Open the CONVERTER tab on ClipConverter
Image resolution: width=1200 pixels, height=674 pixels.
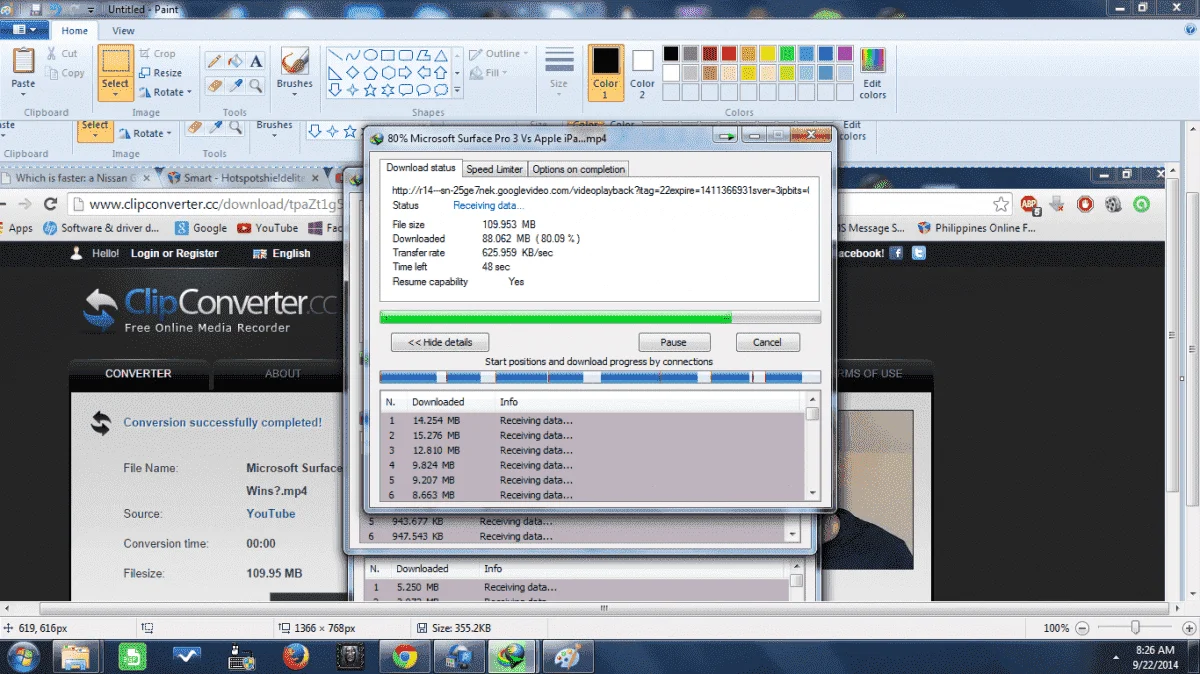tap(138, 373)
